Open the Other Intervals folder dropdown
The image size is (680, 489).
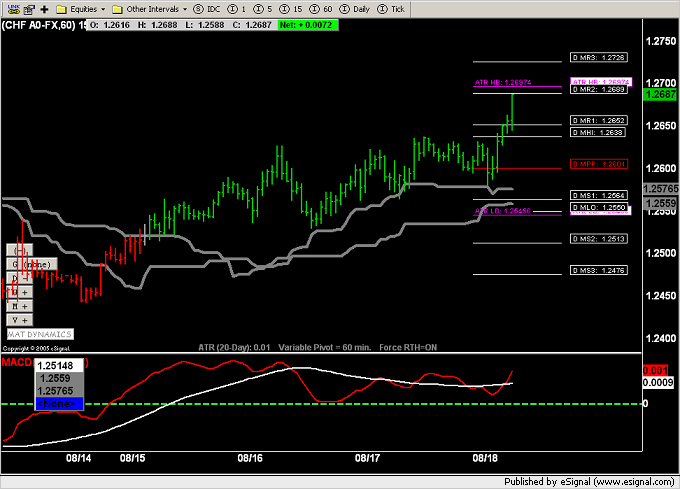pos(150,9)
